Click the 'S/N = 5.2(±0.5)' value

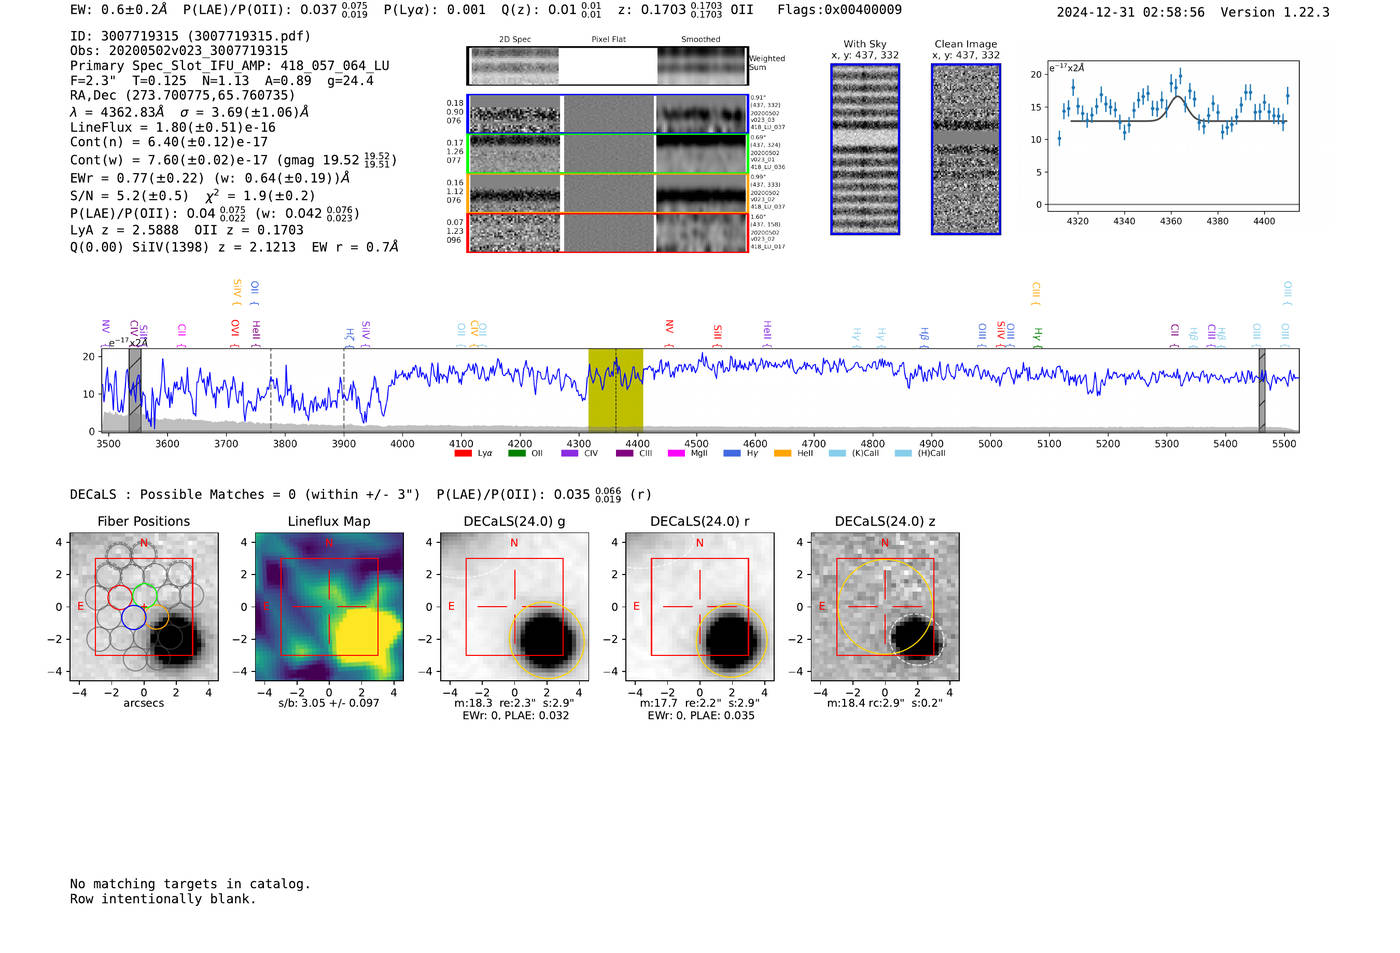coord(129,196)
